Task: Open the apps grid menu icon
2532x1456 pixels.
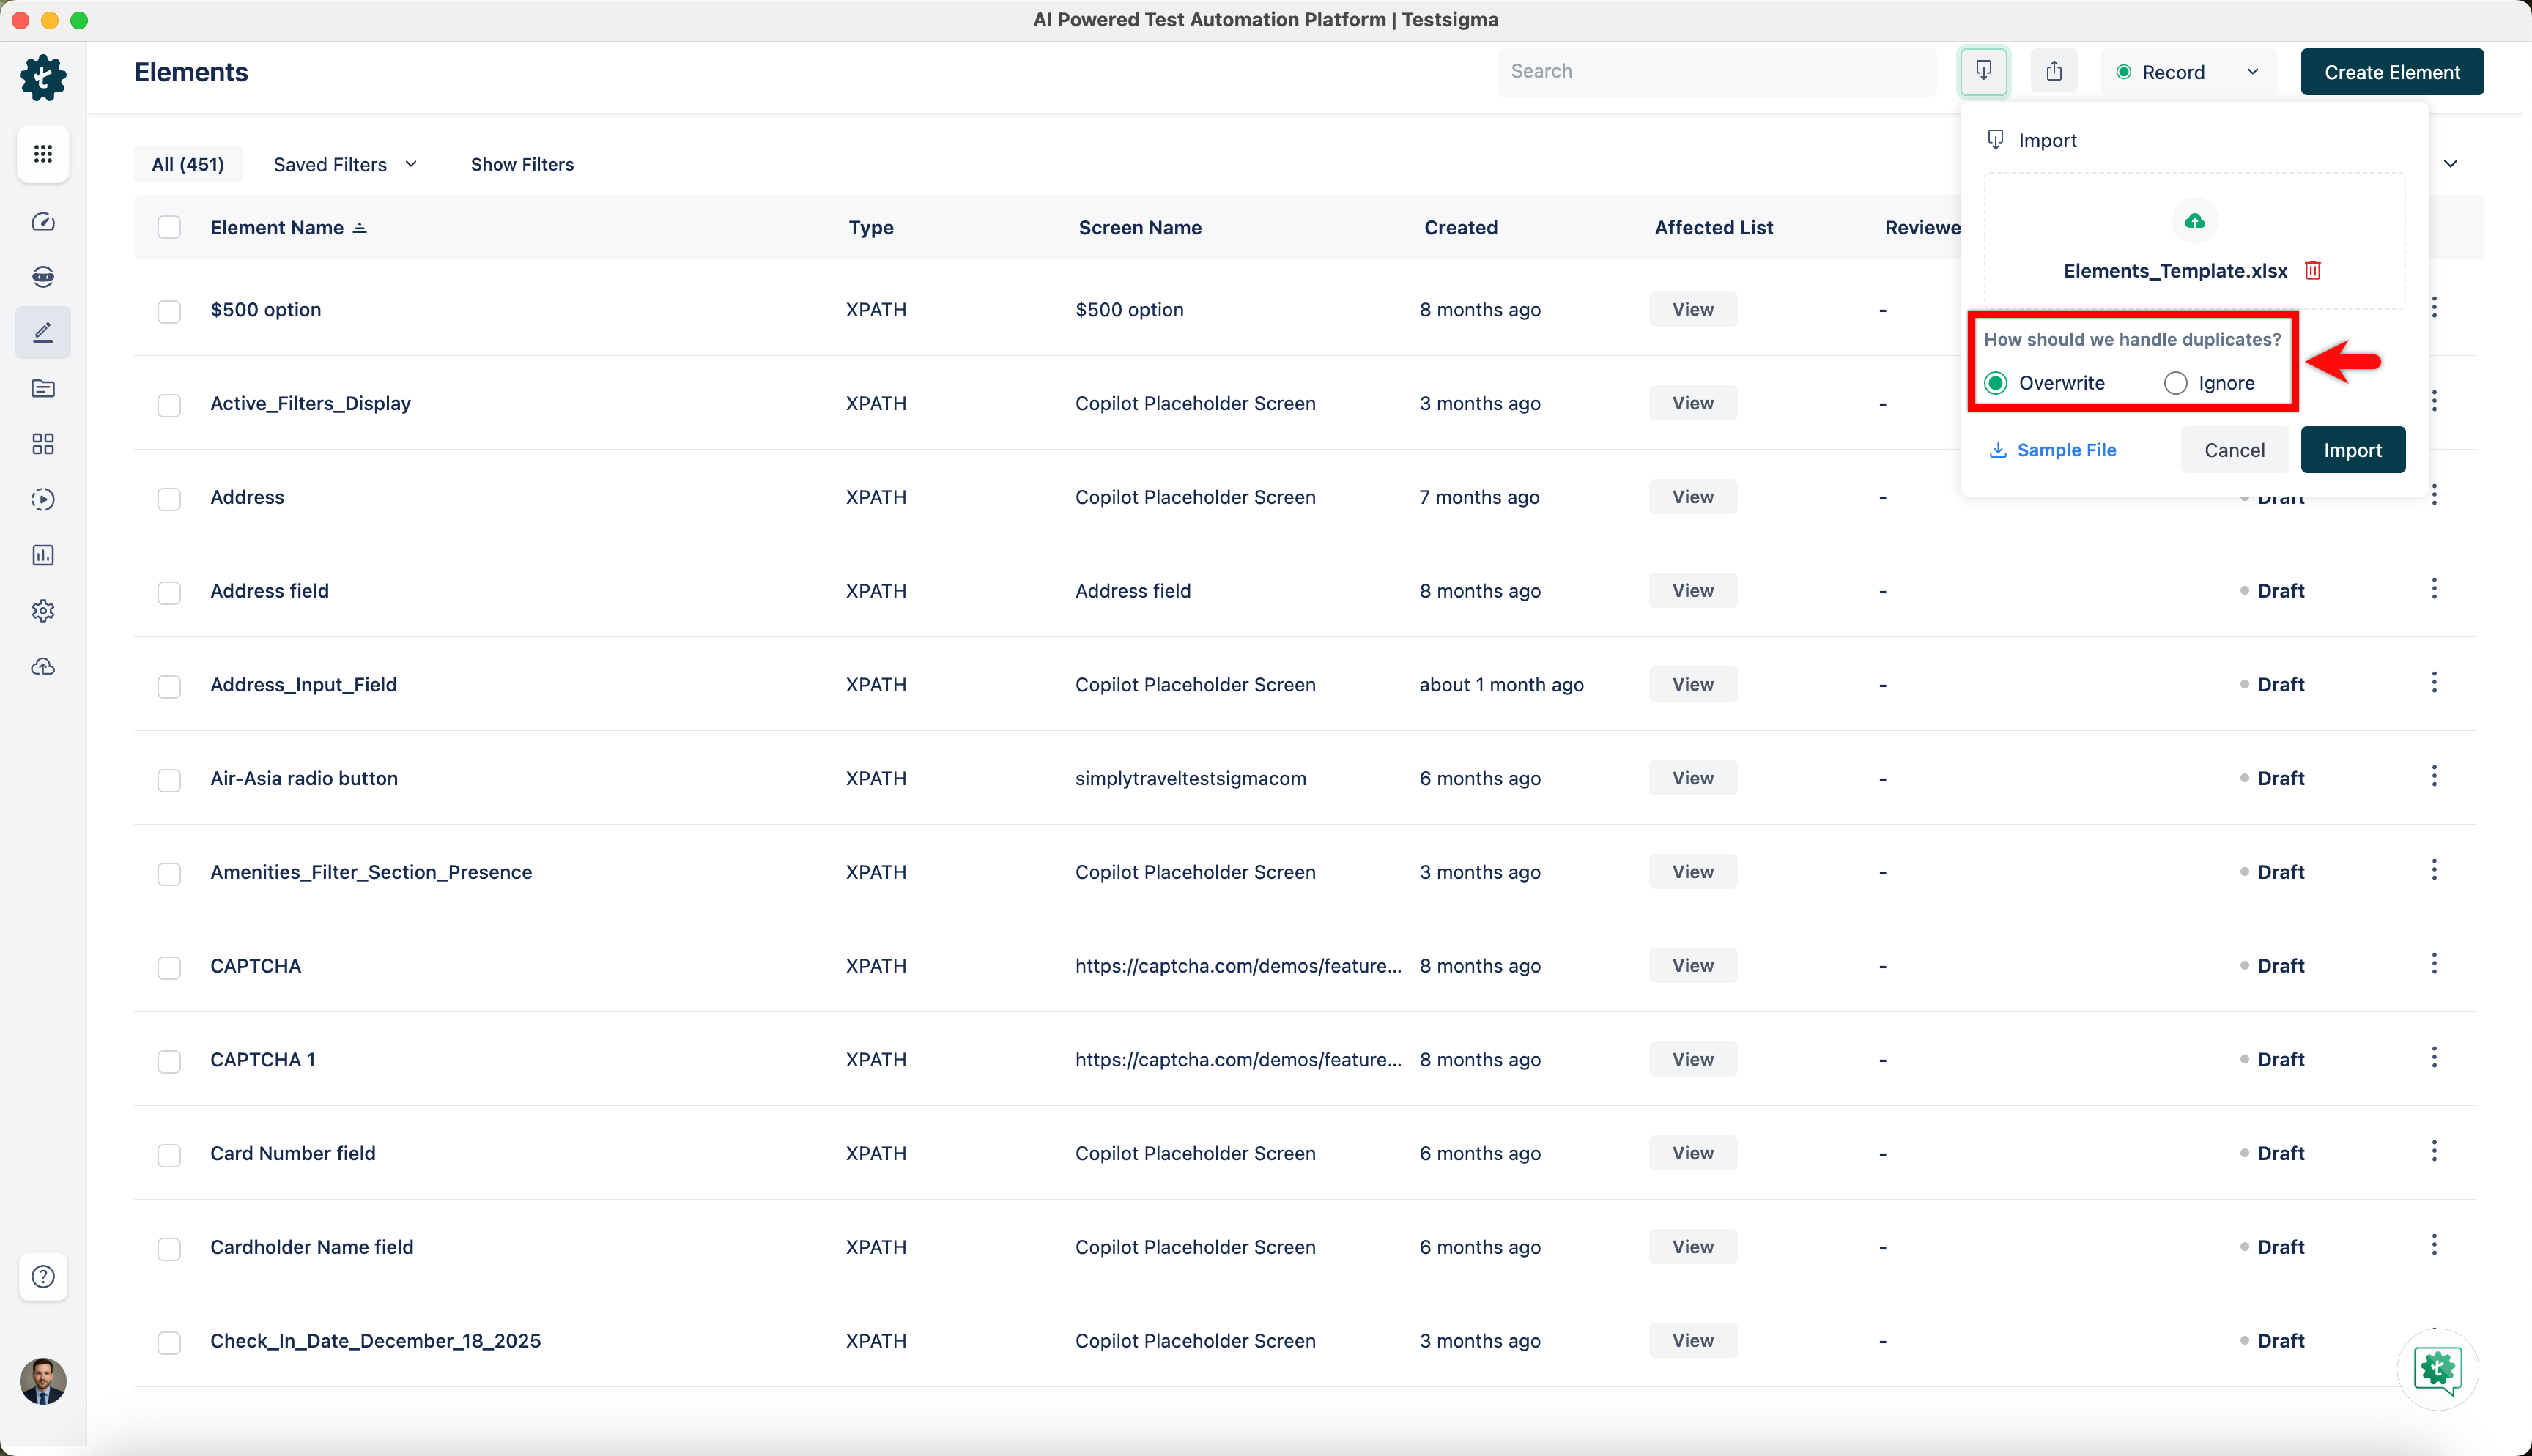Action: (x=42, y=154)
